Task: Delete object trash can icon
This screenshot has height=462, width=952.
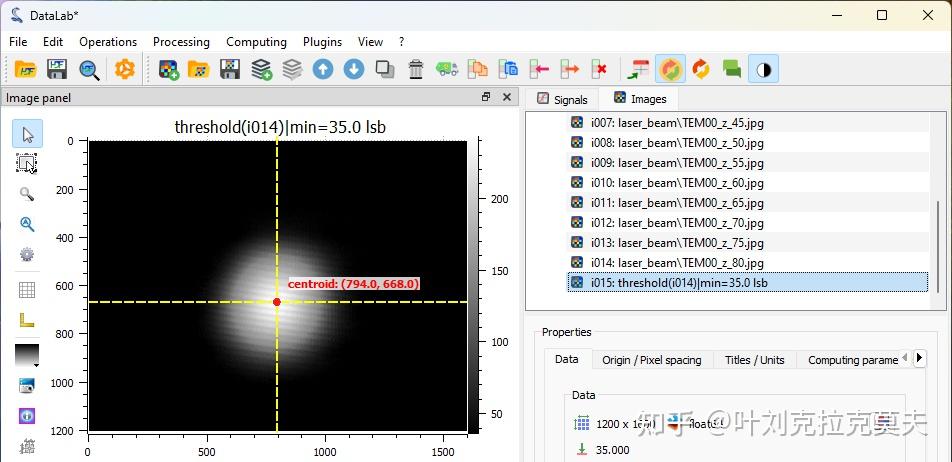Action: click(416, 69)
